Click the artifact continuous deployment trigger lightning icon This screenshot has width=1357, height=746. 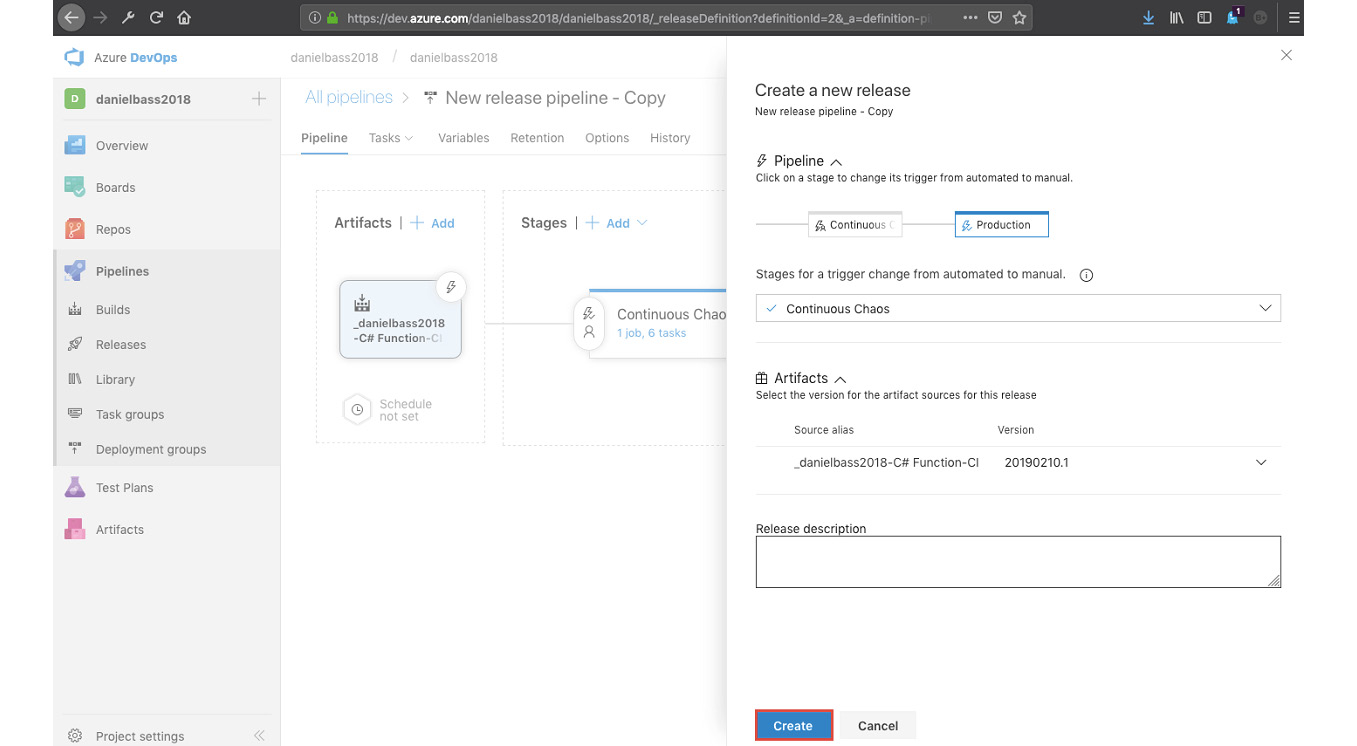tap(451, 287)
